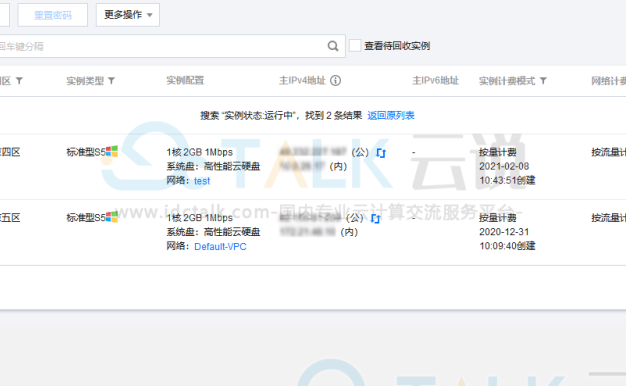Select the 2021-02-08 creation date text
Viewport: 626px width, 386px height.
(504, 166)
